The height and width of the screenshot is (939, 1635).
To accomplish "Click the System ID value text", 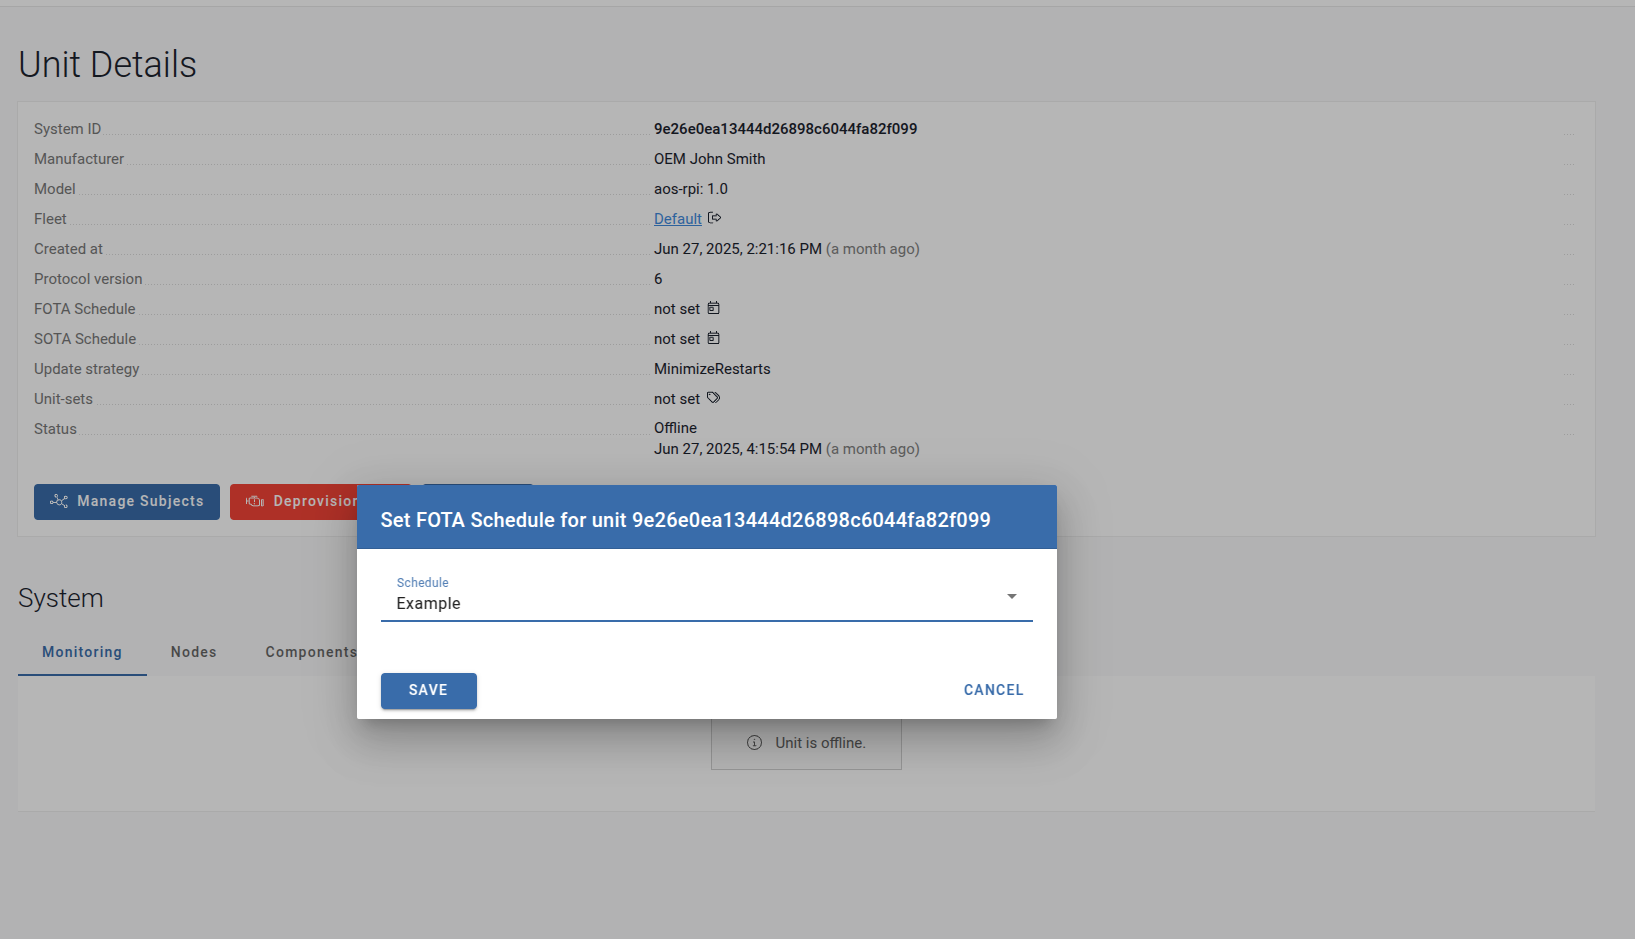I will coord(785,129).
